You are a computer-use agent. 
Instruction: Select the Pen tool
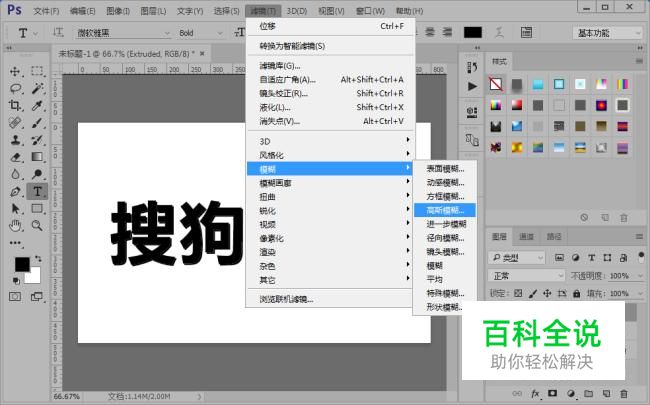tap(15, 192)
